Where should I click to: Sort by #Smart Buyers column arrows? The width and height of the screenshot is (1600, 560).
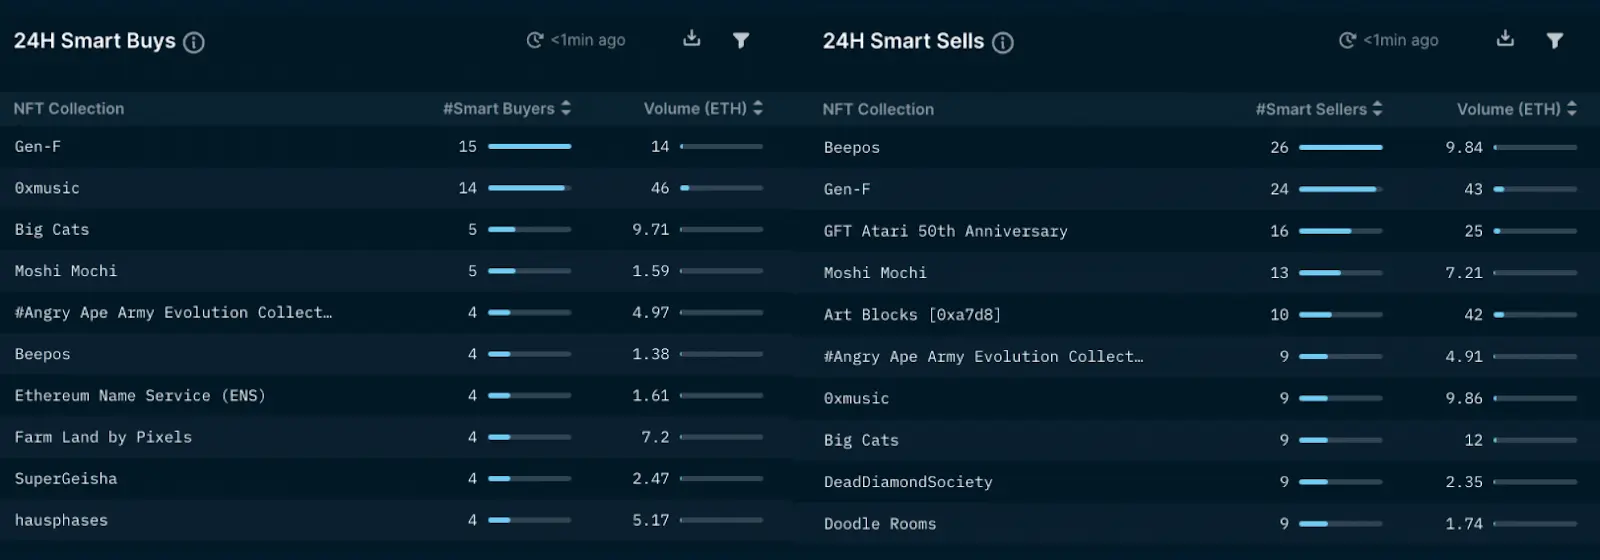[566, 108]
